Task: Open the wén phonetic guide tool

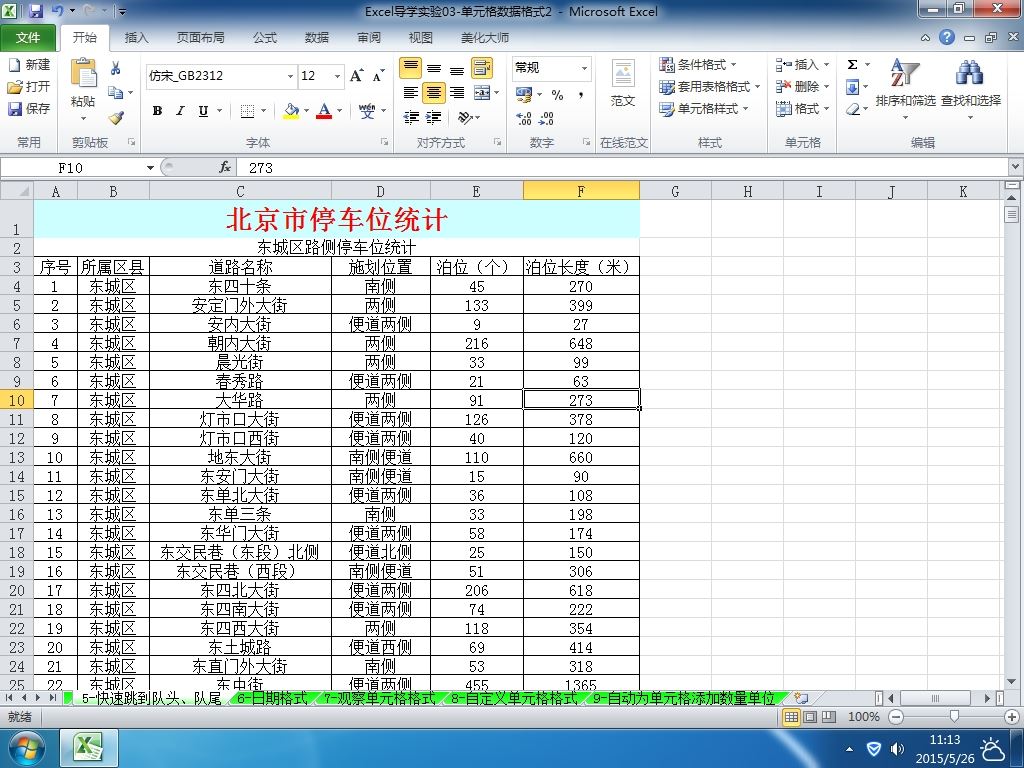Action: 367,110
